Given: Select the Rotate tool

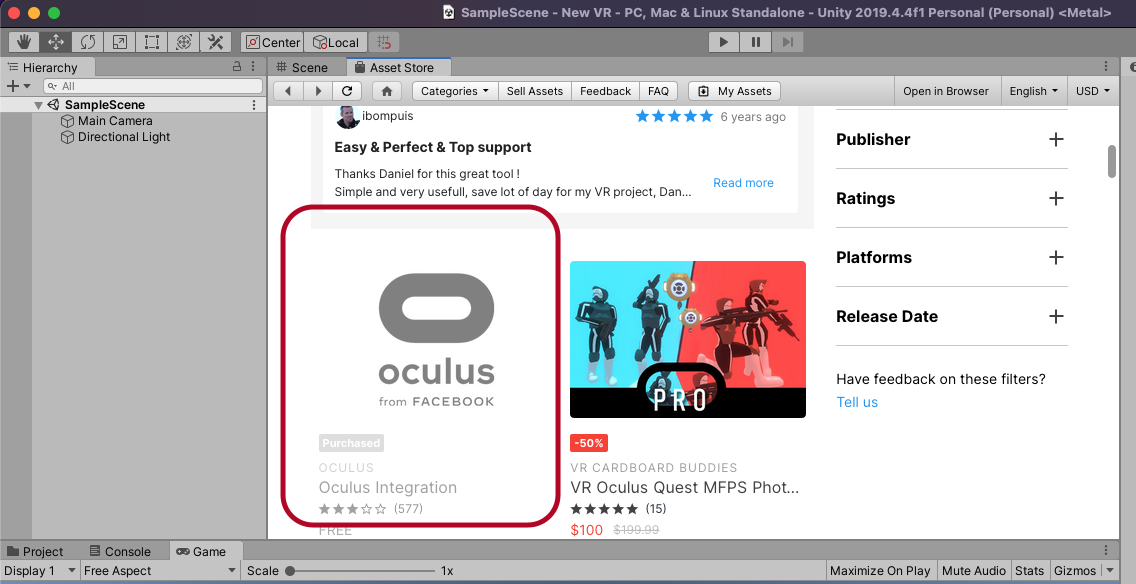Looking at the screenshot, I should tap(88, 42).
